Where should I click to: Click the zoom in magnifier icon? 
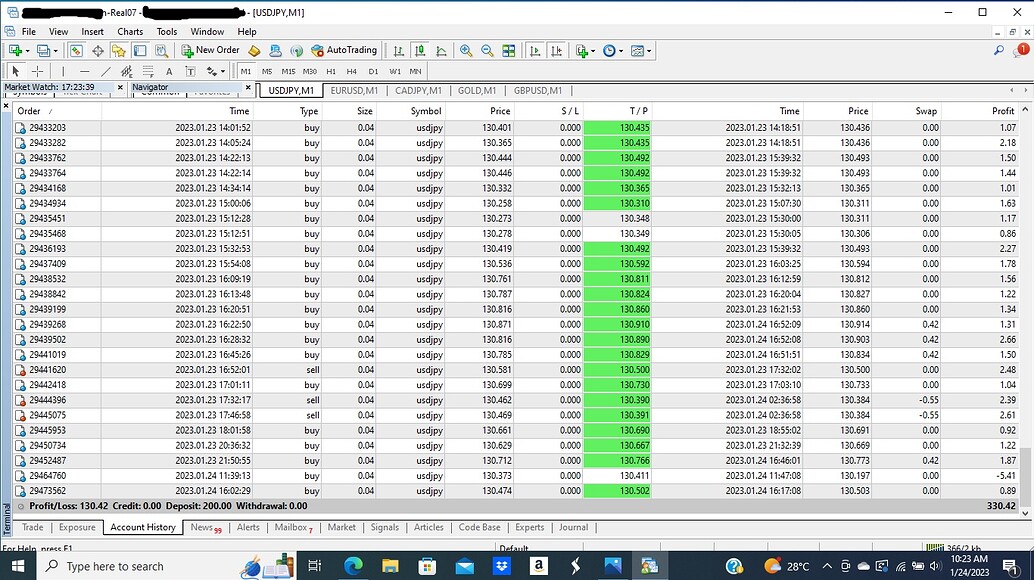coord(466,51)
